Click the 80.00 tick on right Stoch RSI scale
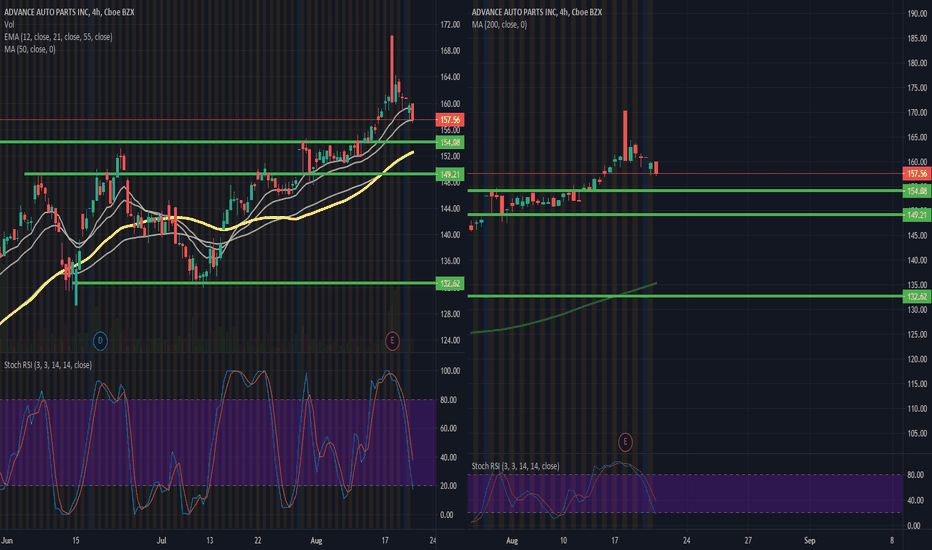This screenshot has height=550, width=932. pos(914,475)
